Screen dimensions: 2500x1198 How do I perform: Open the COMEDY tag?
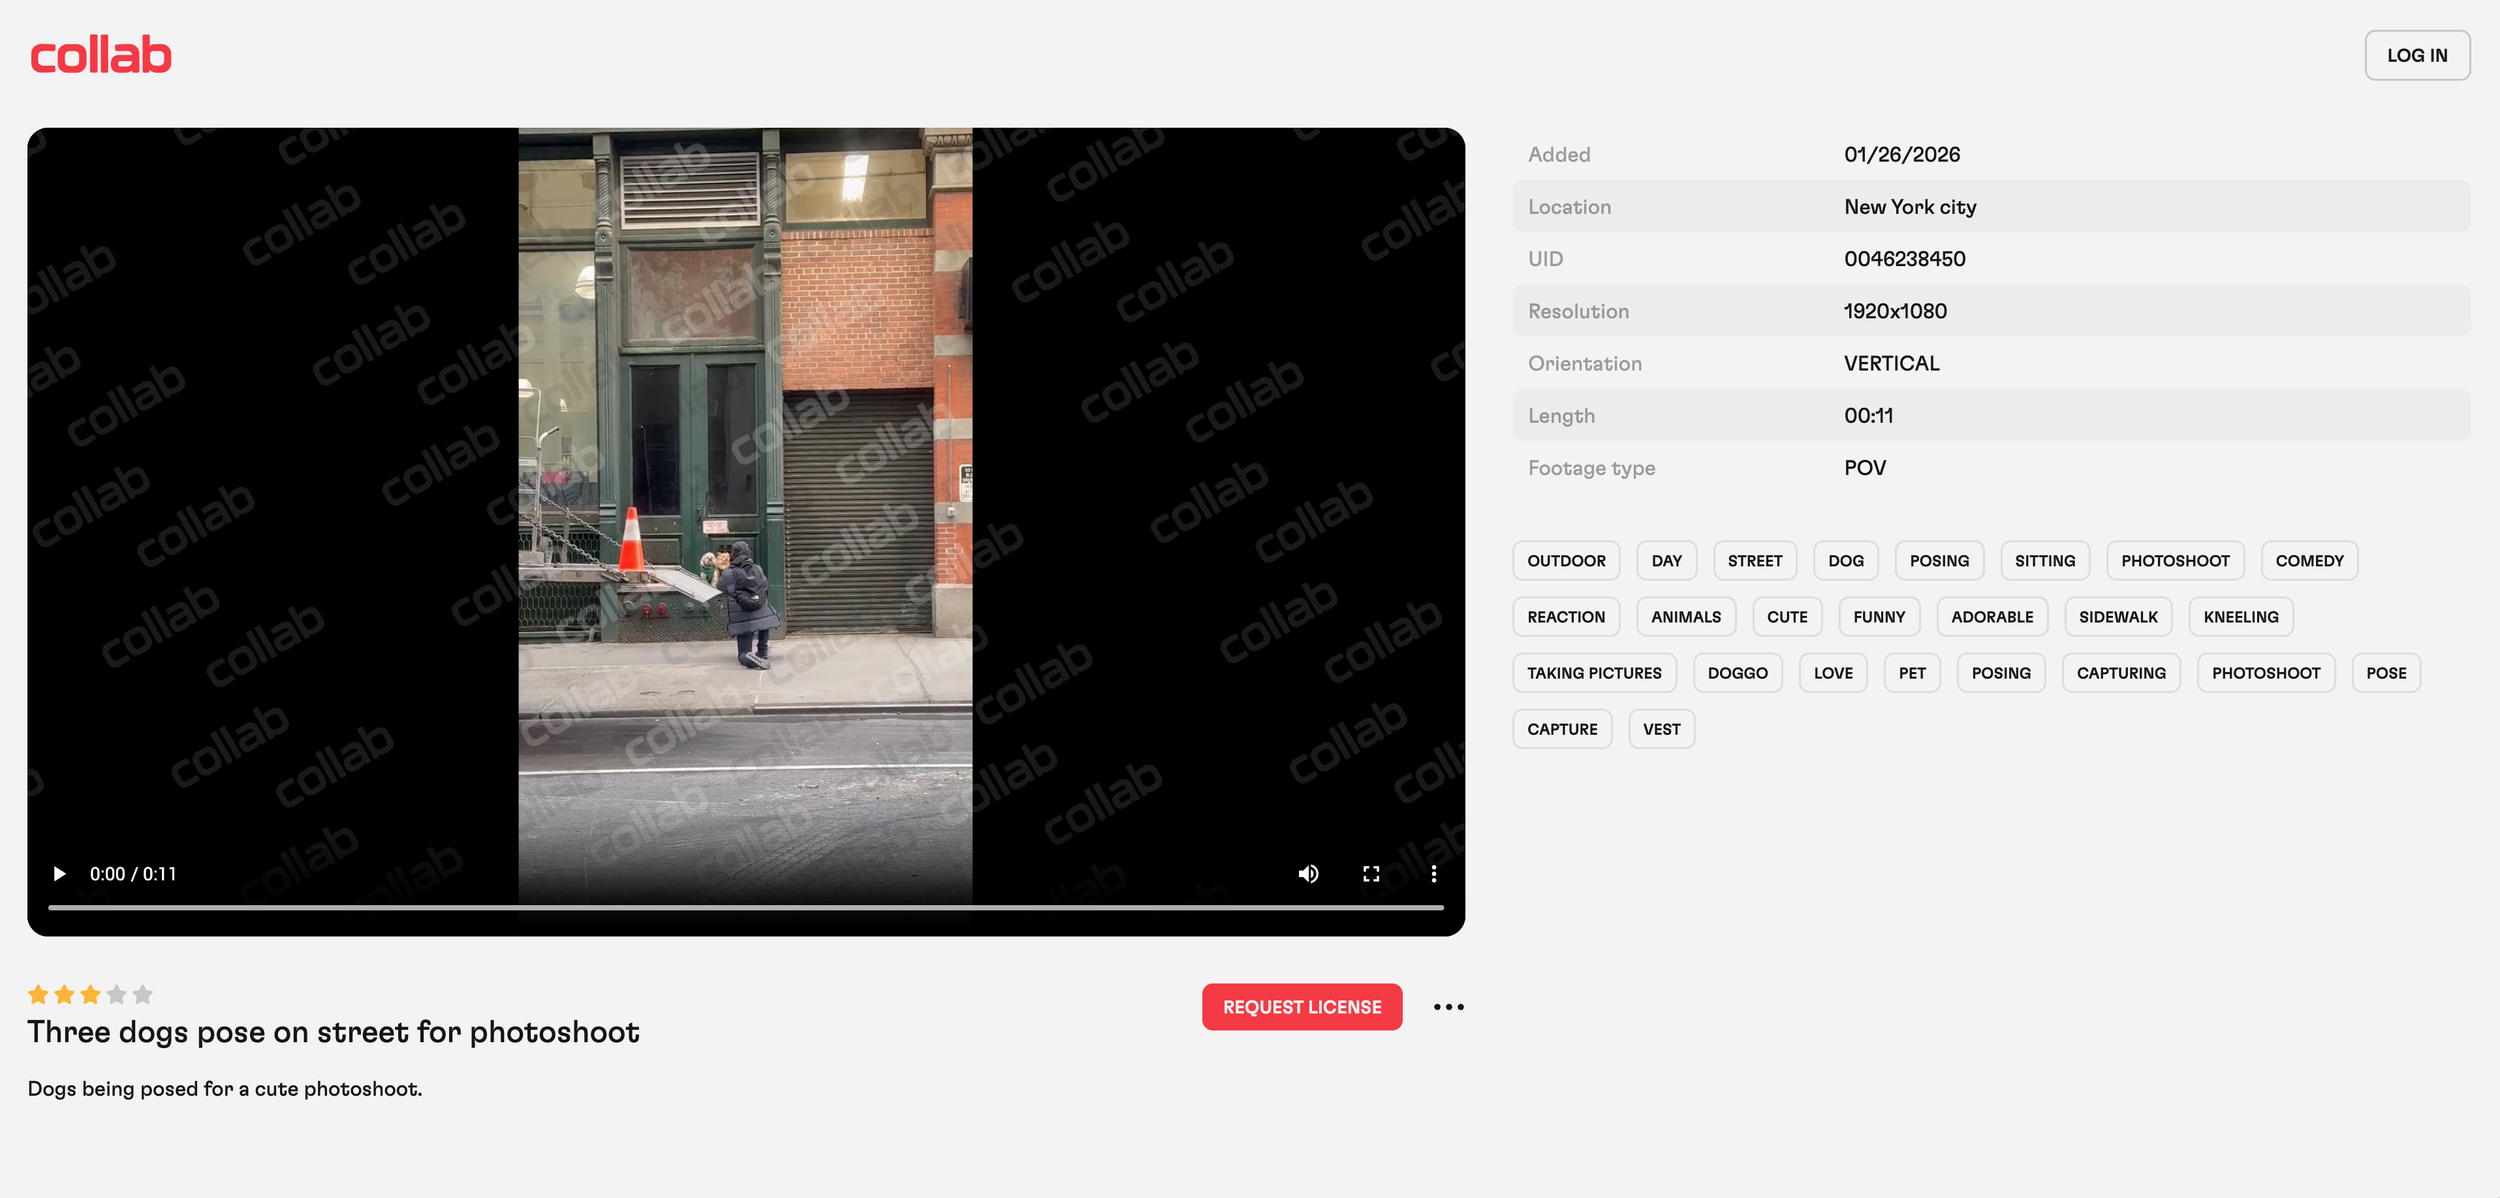pyautogui.click(x=2308, y=561)
